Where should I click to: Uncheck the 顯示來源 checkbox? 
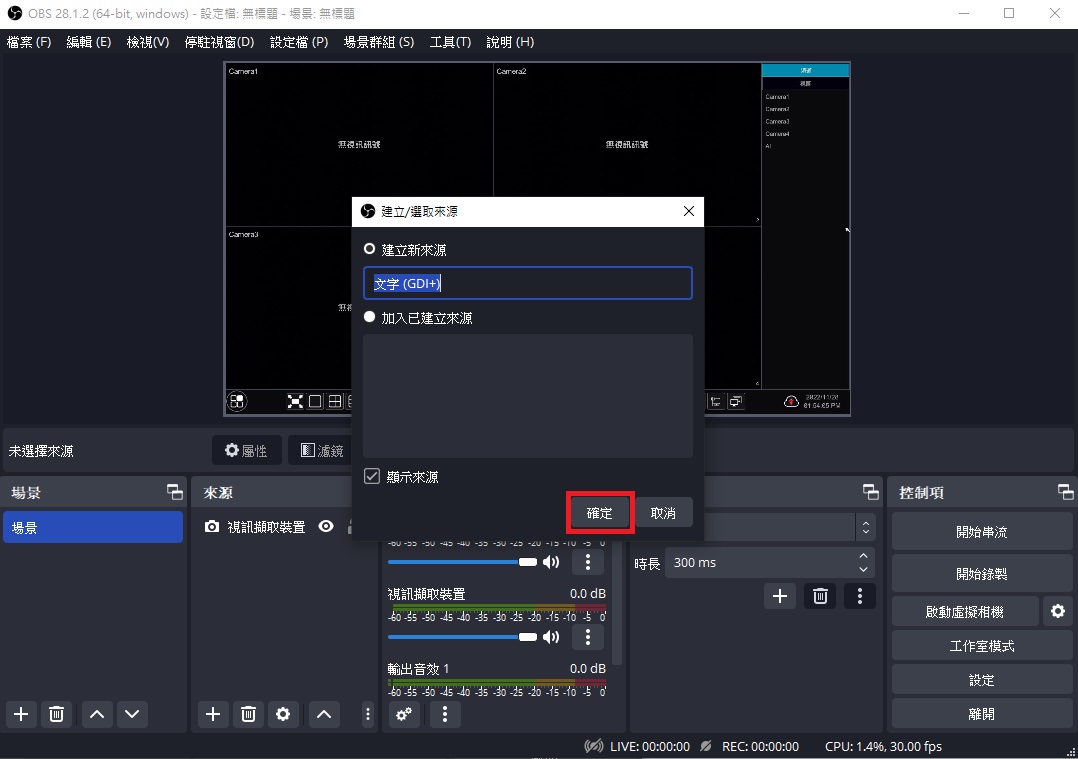pyautogui.click(x=372, y=476)
